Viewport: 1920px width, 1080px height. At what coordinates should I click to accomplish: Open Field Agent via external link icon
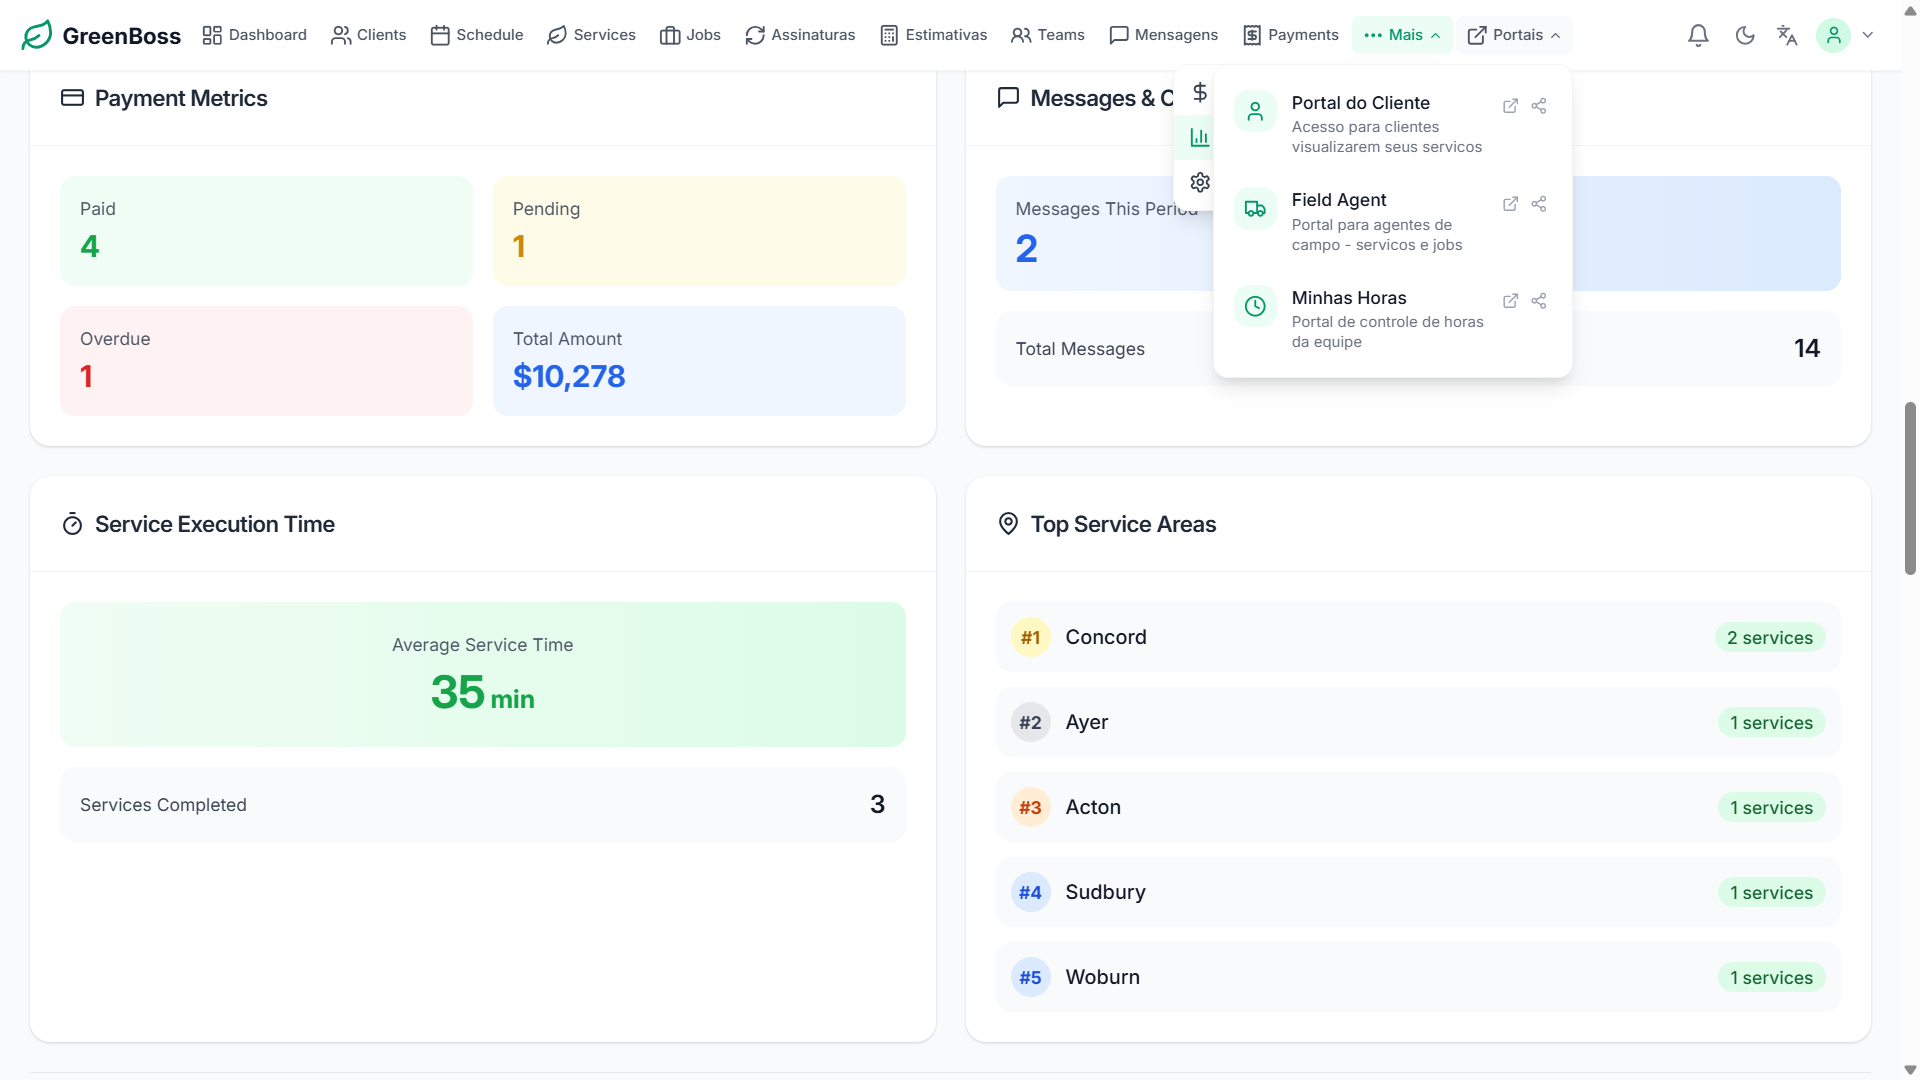coord(1510,203)
